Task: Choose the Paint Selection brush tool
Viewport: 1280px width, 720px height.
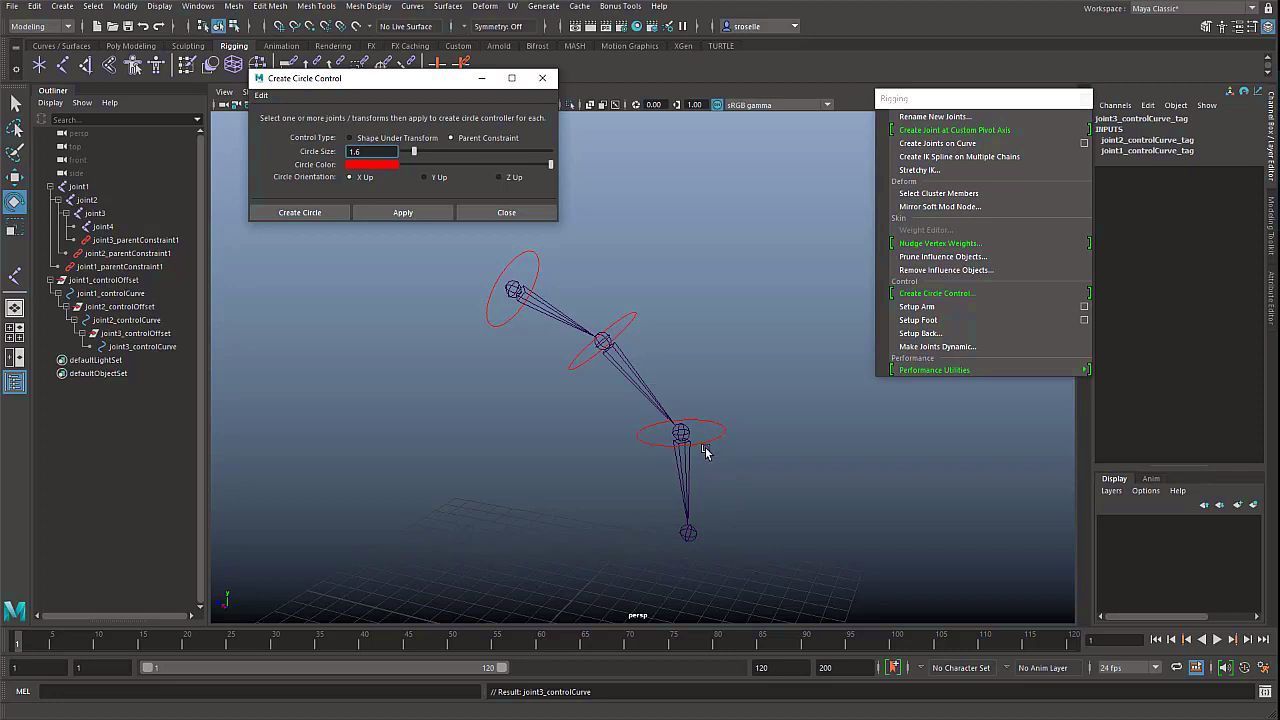Action: (15, 153)
